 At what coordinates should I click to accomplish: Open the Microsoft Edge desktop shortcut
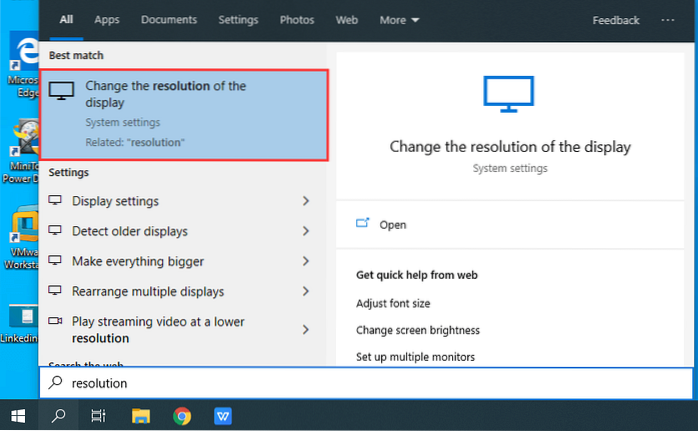pos(20,55)
